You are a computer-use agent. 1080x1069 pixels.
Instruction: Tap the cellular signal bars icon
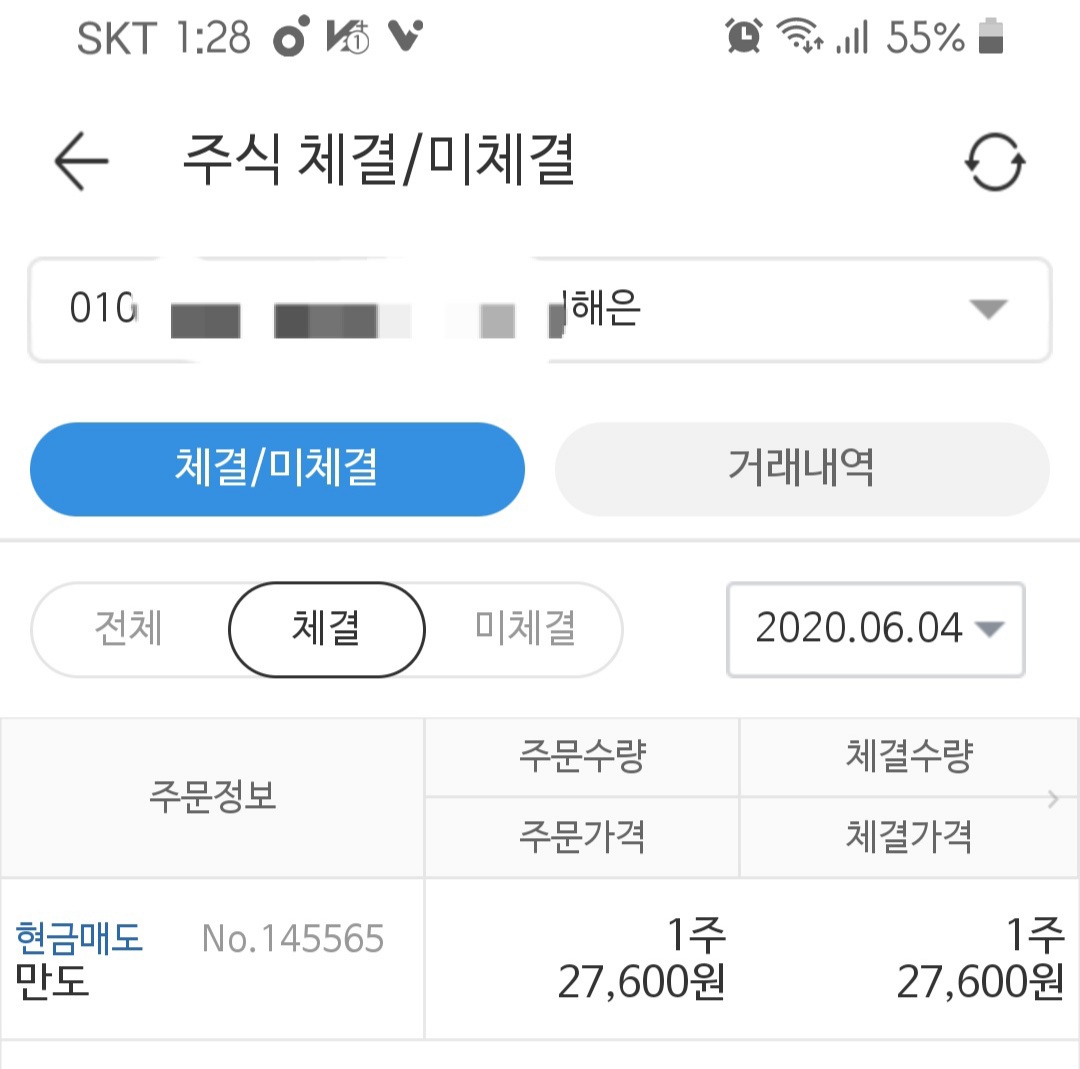click(852, 39)
